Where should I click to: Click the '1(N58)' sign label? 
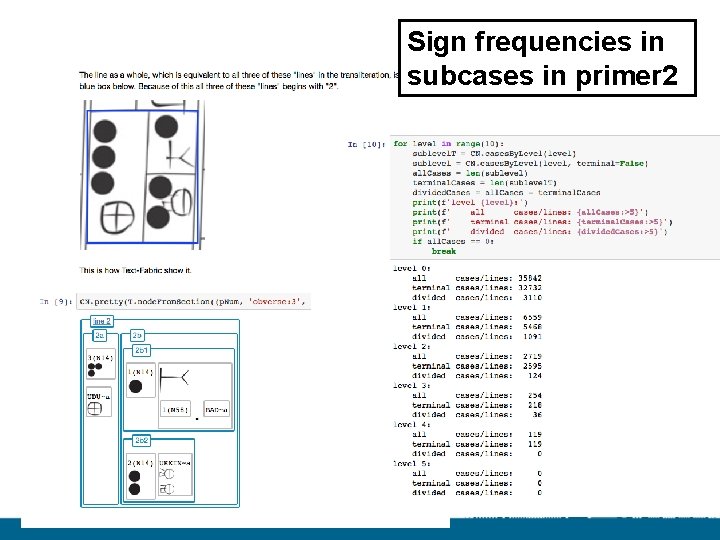[x=174, y=409]
